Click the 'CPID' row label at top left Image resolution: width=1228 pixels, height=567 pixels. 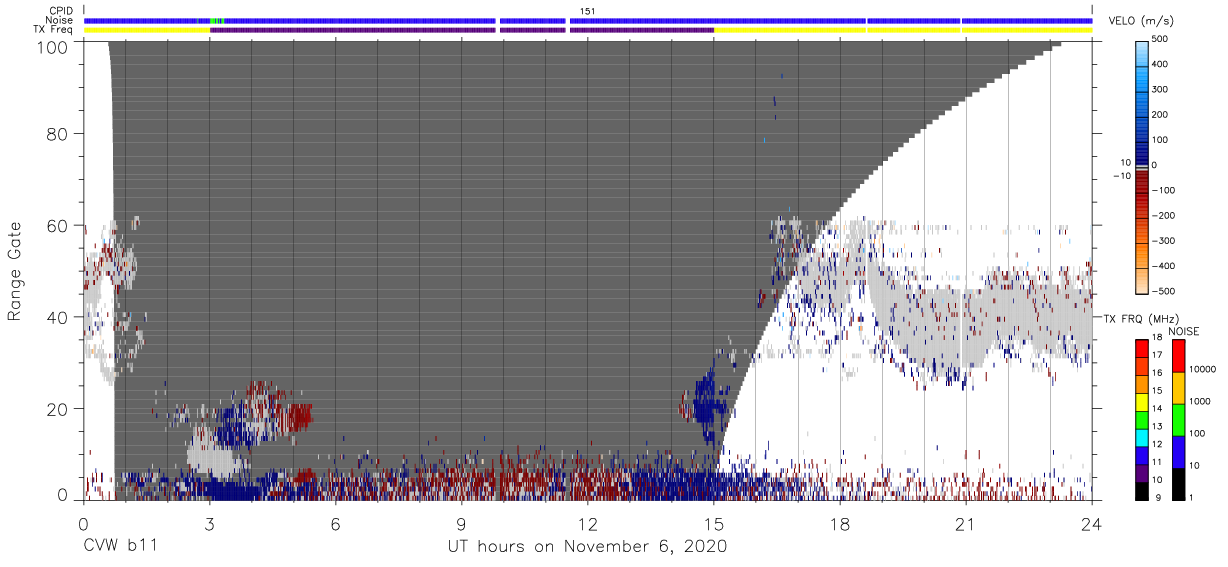(x=60, y=11)
